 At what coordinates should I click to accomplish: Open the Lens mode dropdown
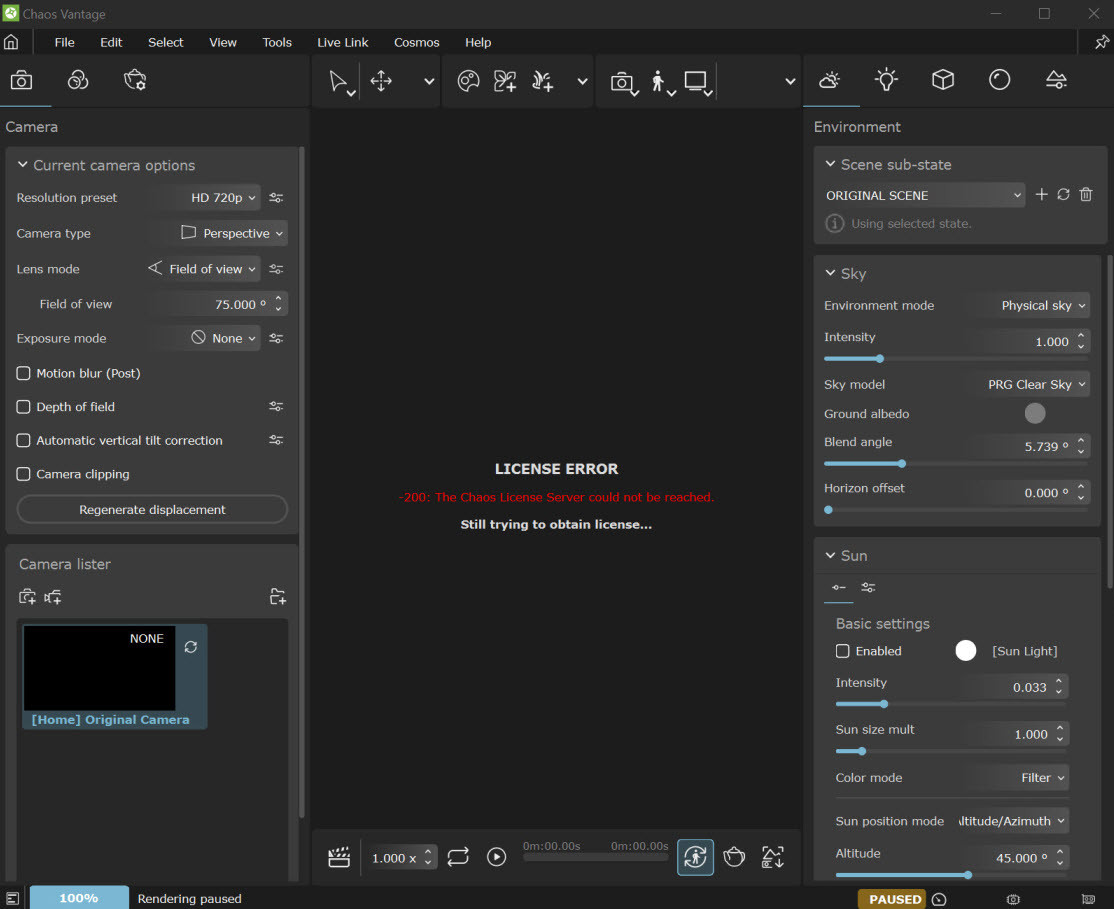[202, 269]
